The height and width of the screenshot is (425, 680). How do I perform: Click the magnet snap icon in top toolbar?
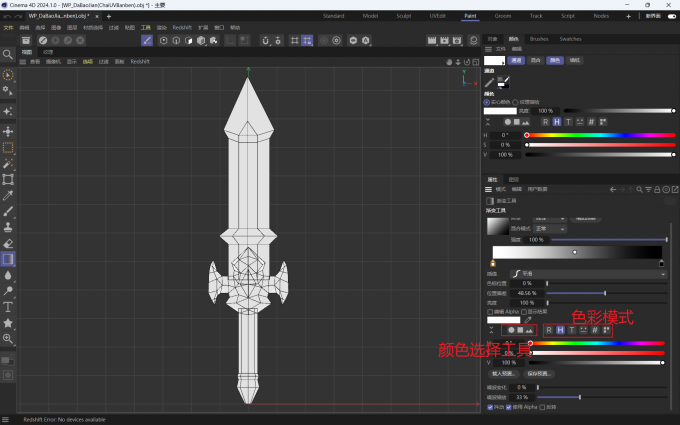click(265, 40)
